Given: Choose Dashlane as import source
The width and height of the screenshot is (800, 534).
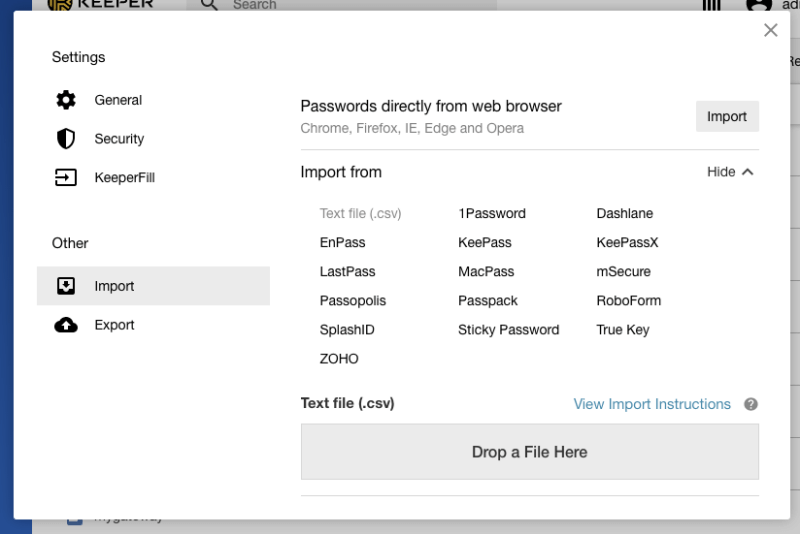Looking at the screenshot, I should click(x=624, y=213).
